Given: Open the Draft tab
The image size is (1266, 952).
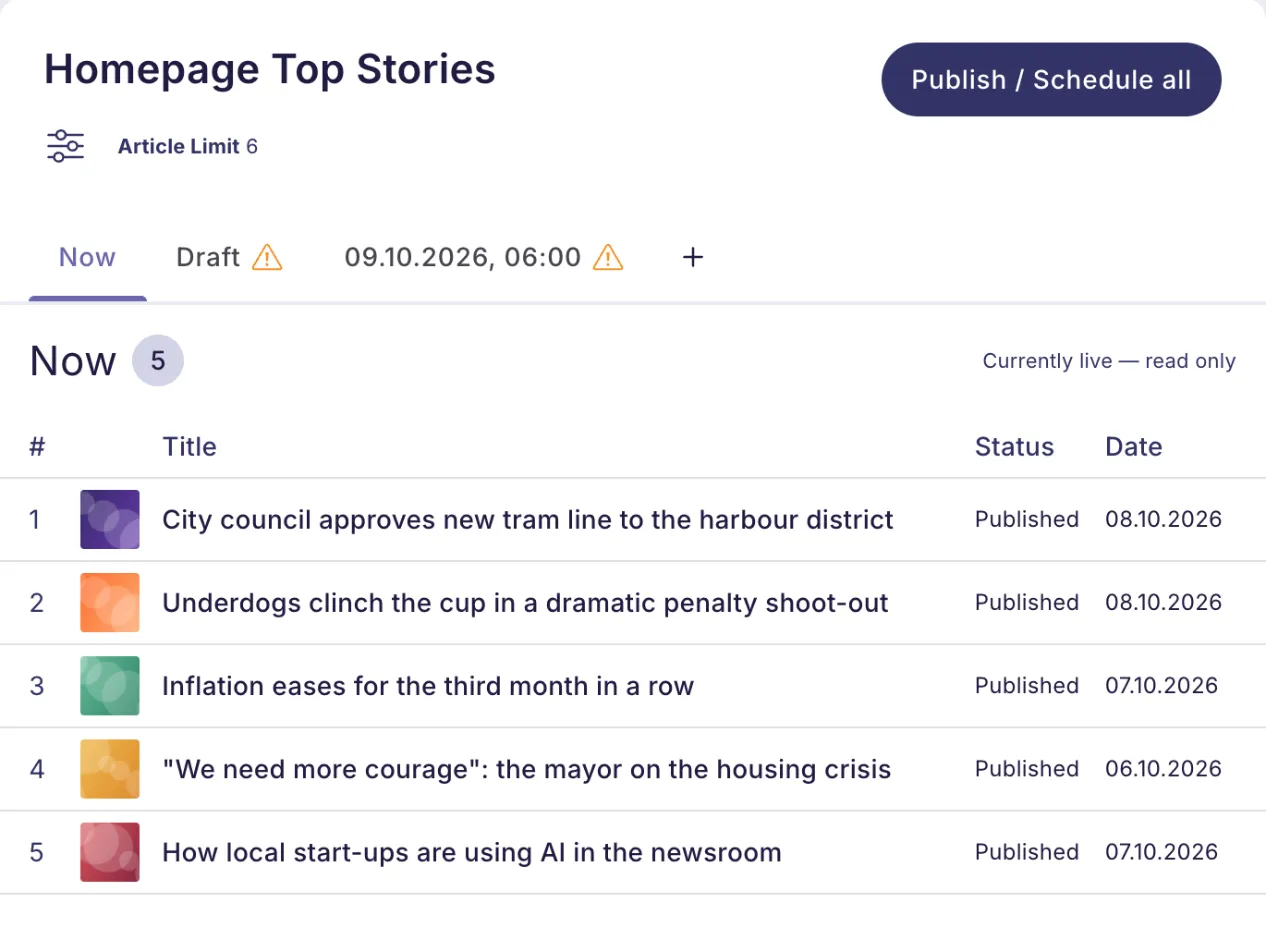Looking at the screenshot, I should pos(229,258).
